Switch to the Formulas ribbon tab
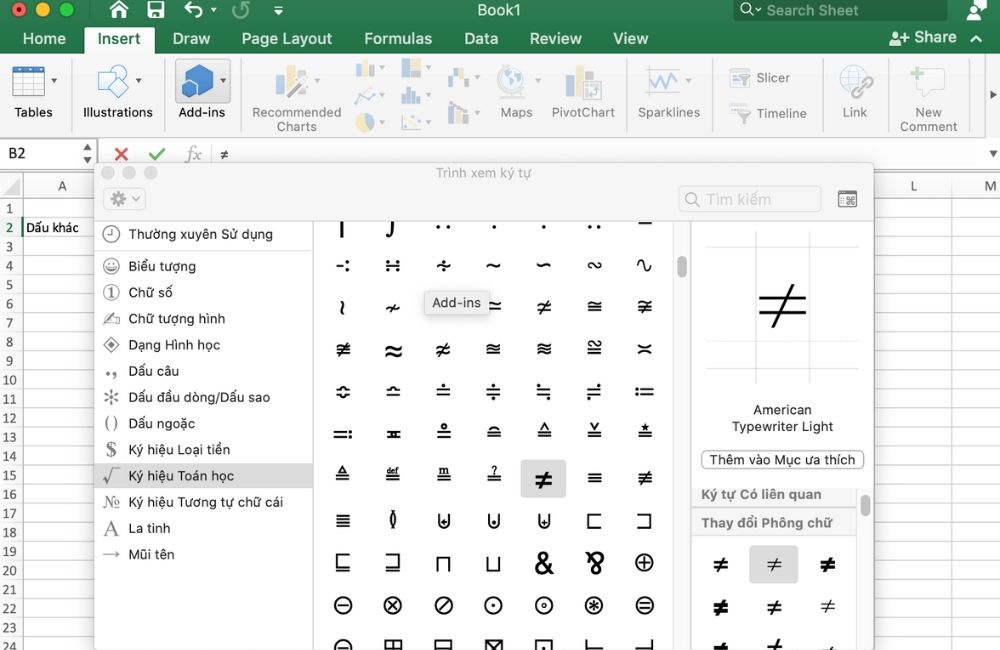This screenshot has height=650, width=1000. coord(398,39)
